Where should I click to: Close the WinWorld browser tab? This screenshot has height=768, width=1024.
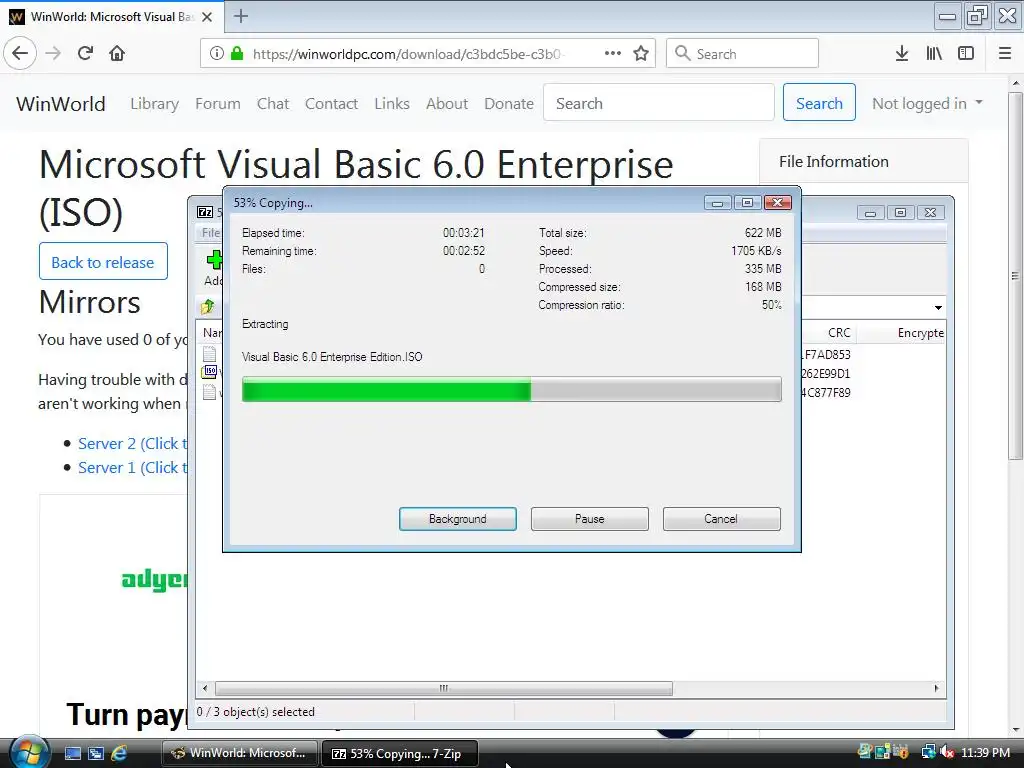click(207, 17)
